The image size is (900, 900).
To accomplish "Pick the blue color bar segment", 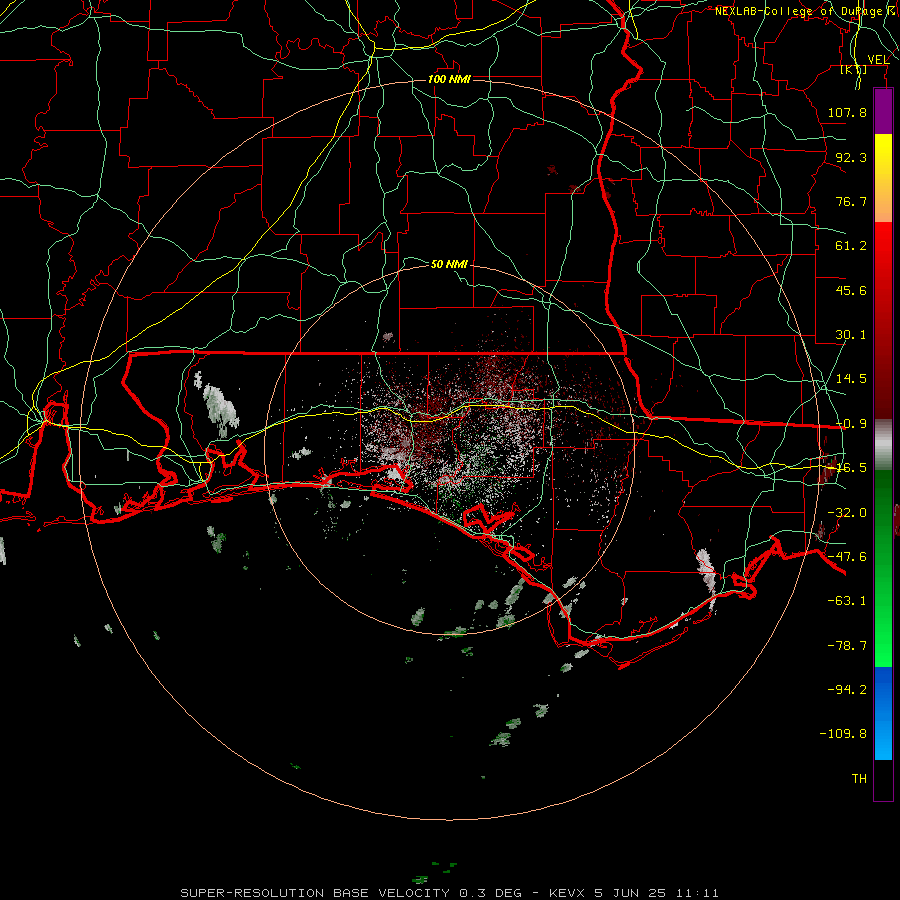I will (883, 713).
